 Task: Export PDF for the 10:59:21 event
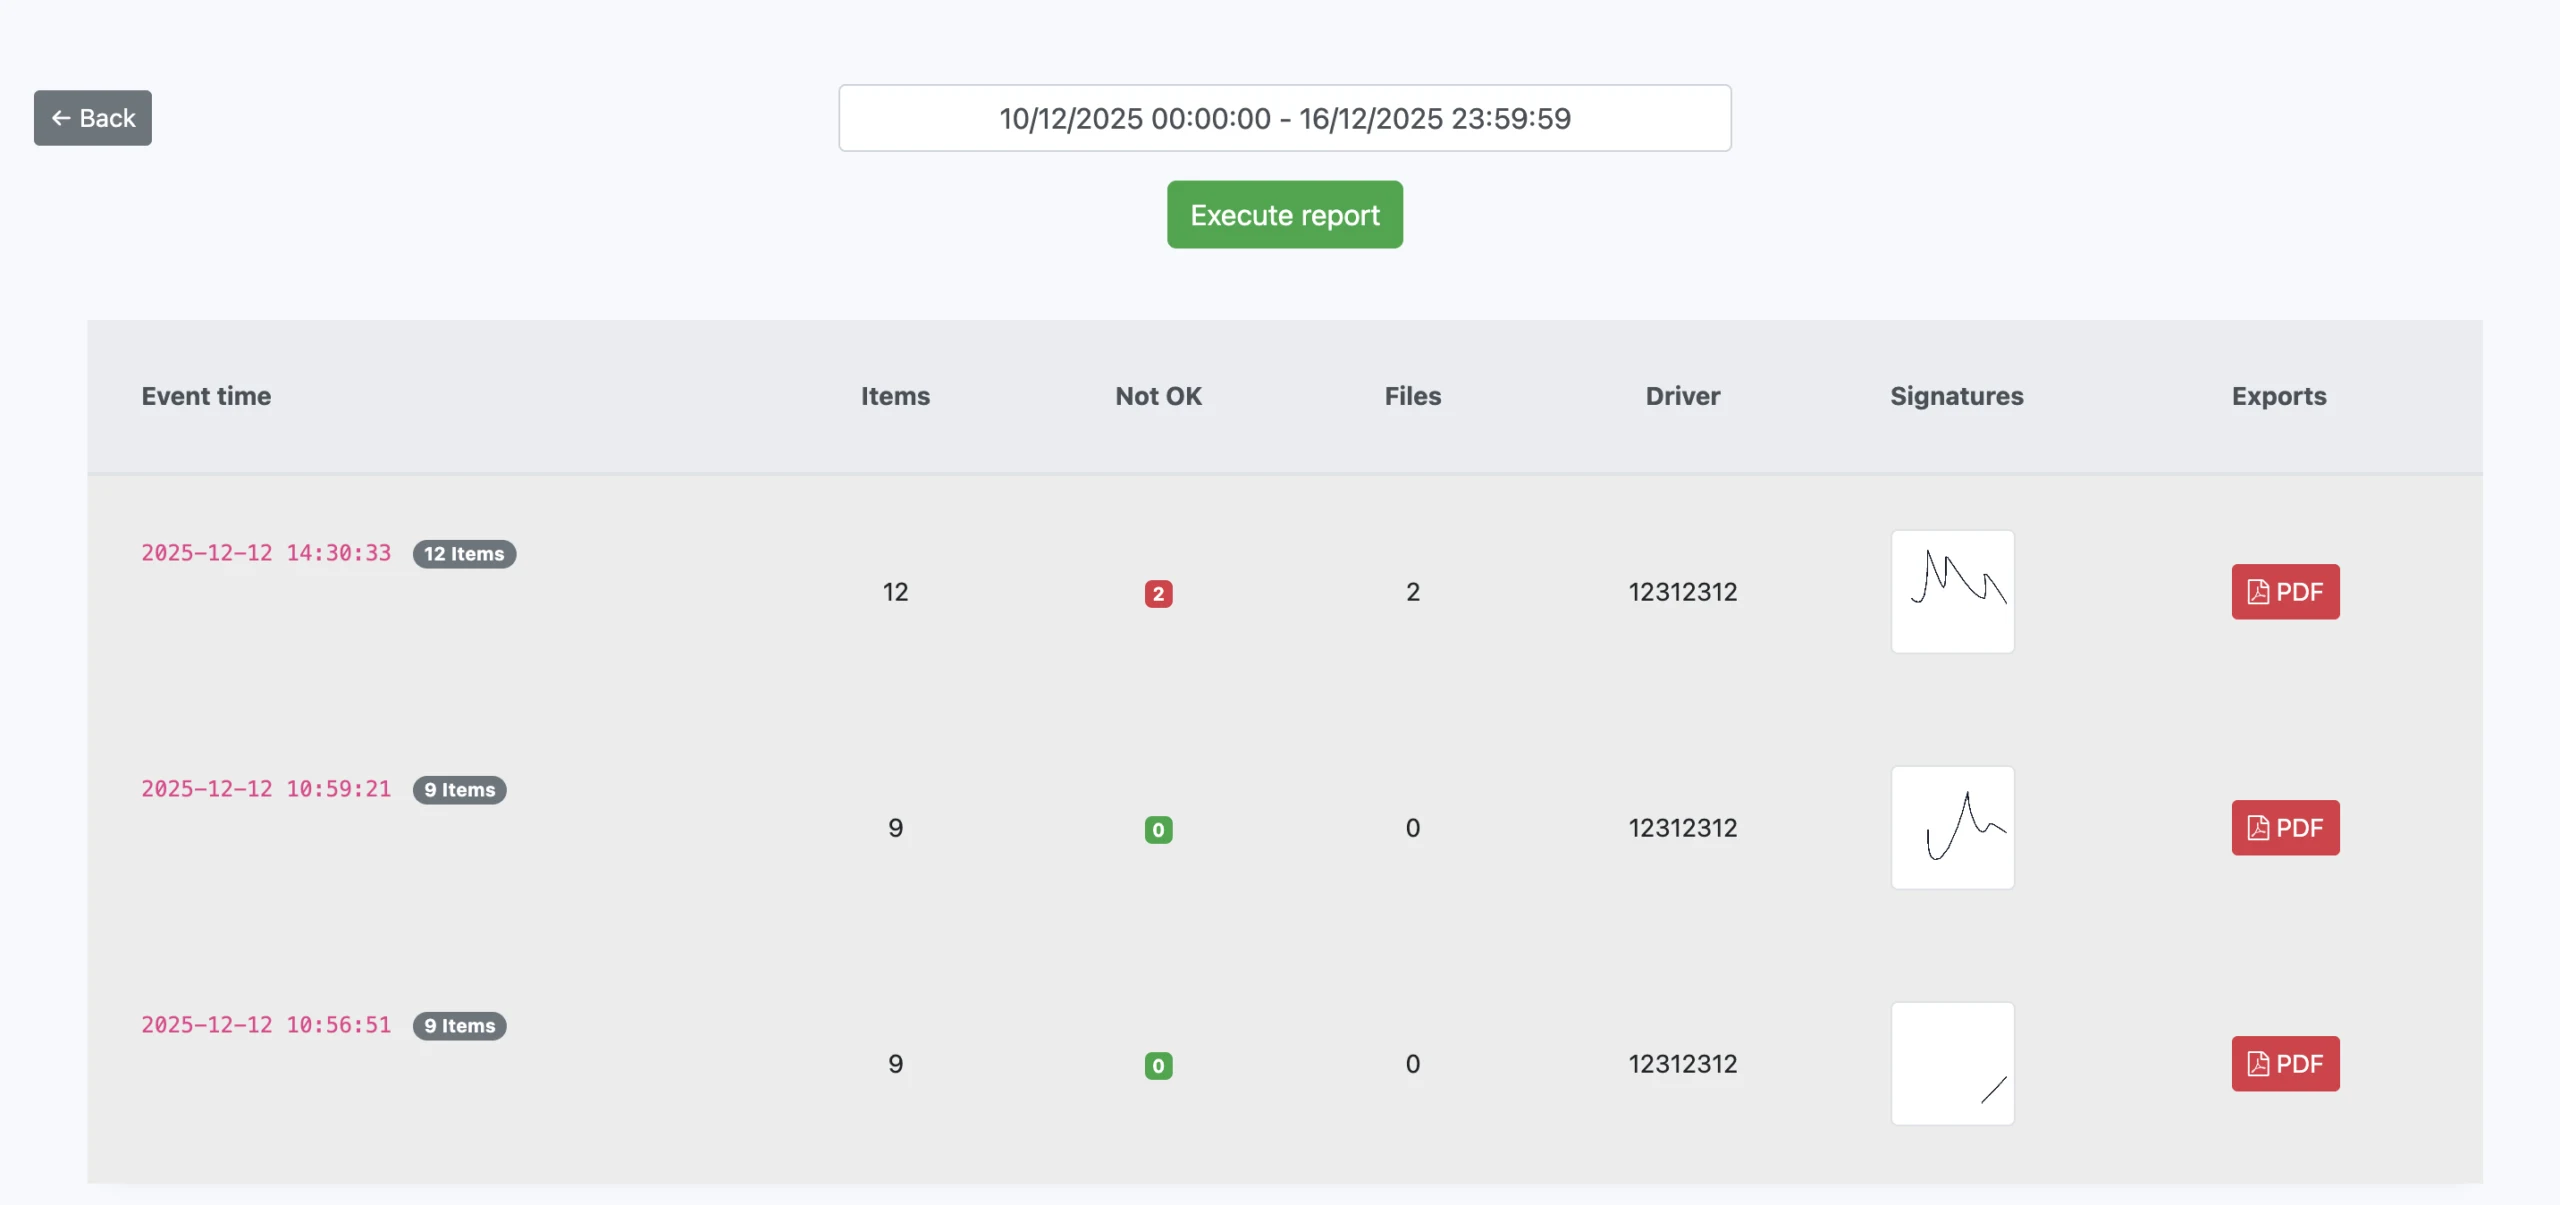click(2286, 828)
